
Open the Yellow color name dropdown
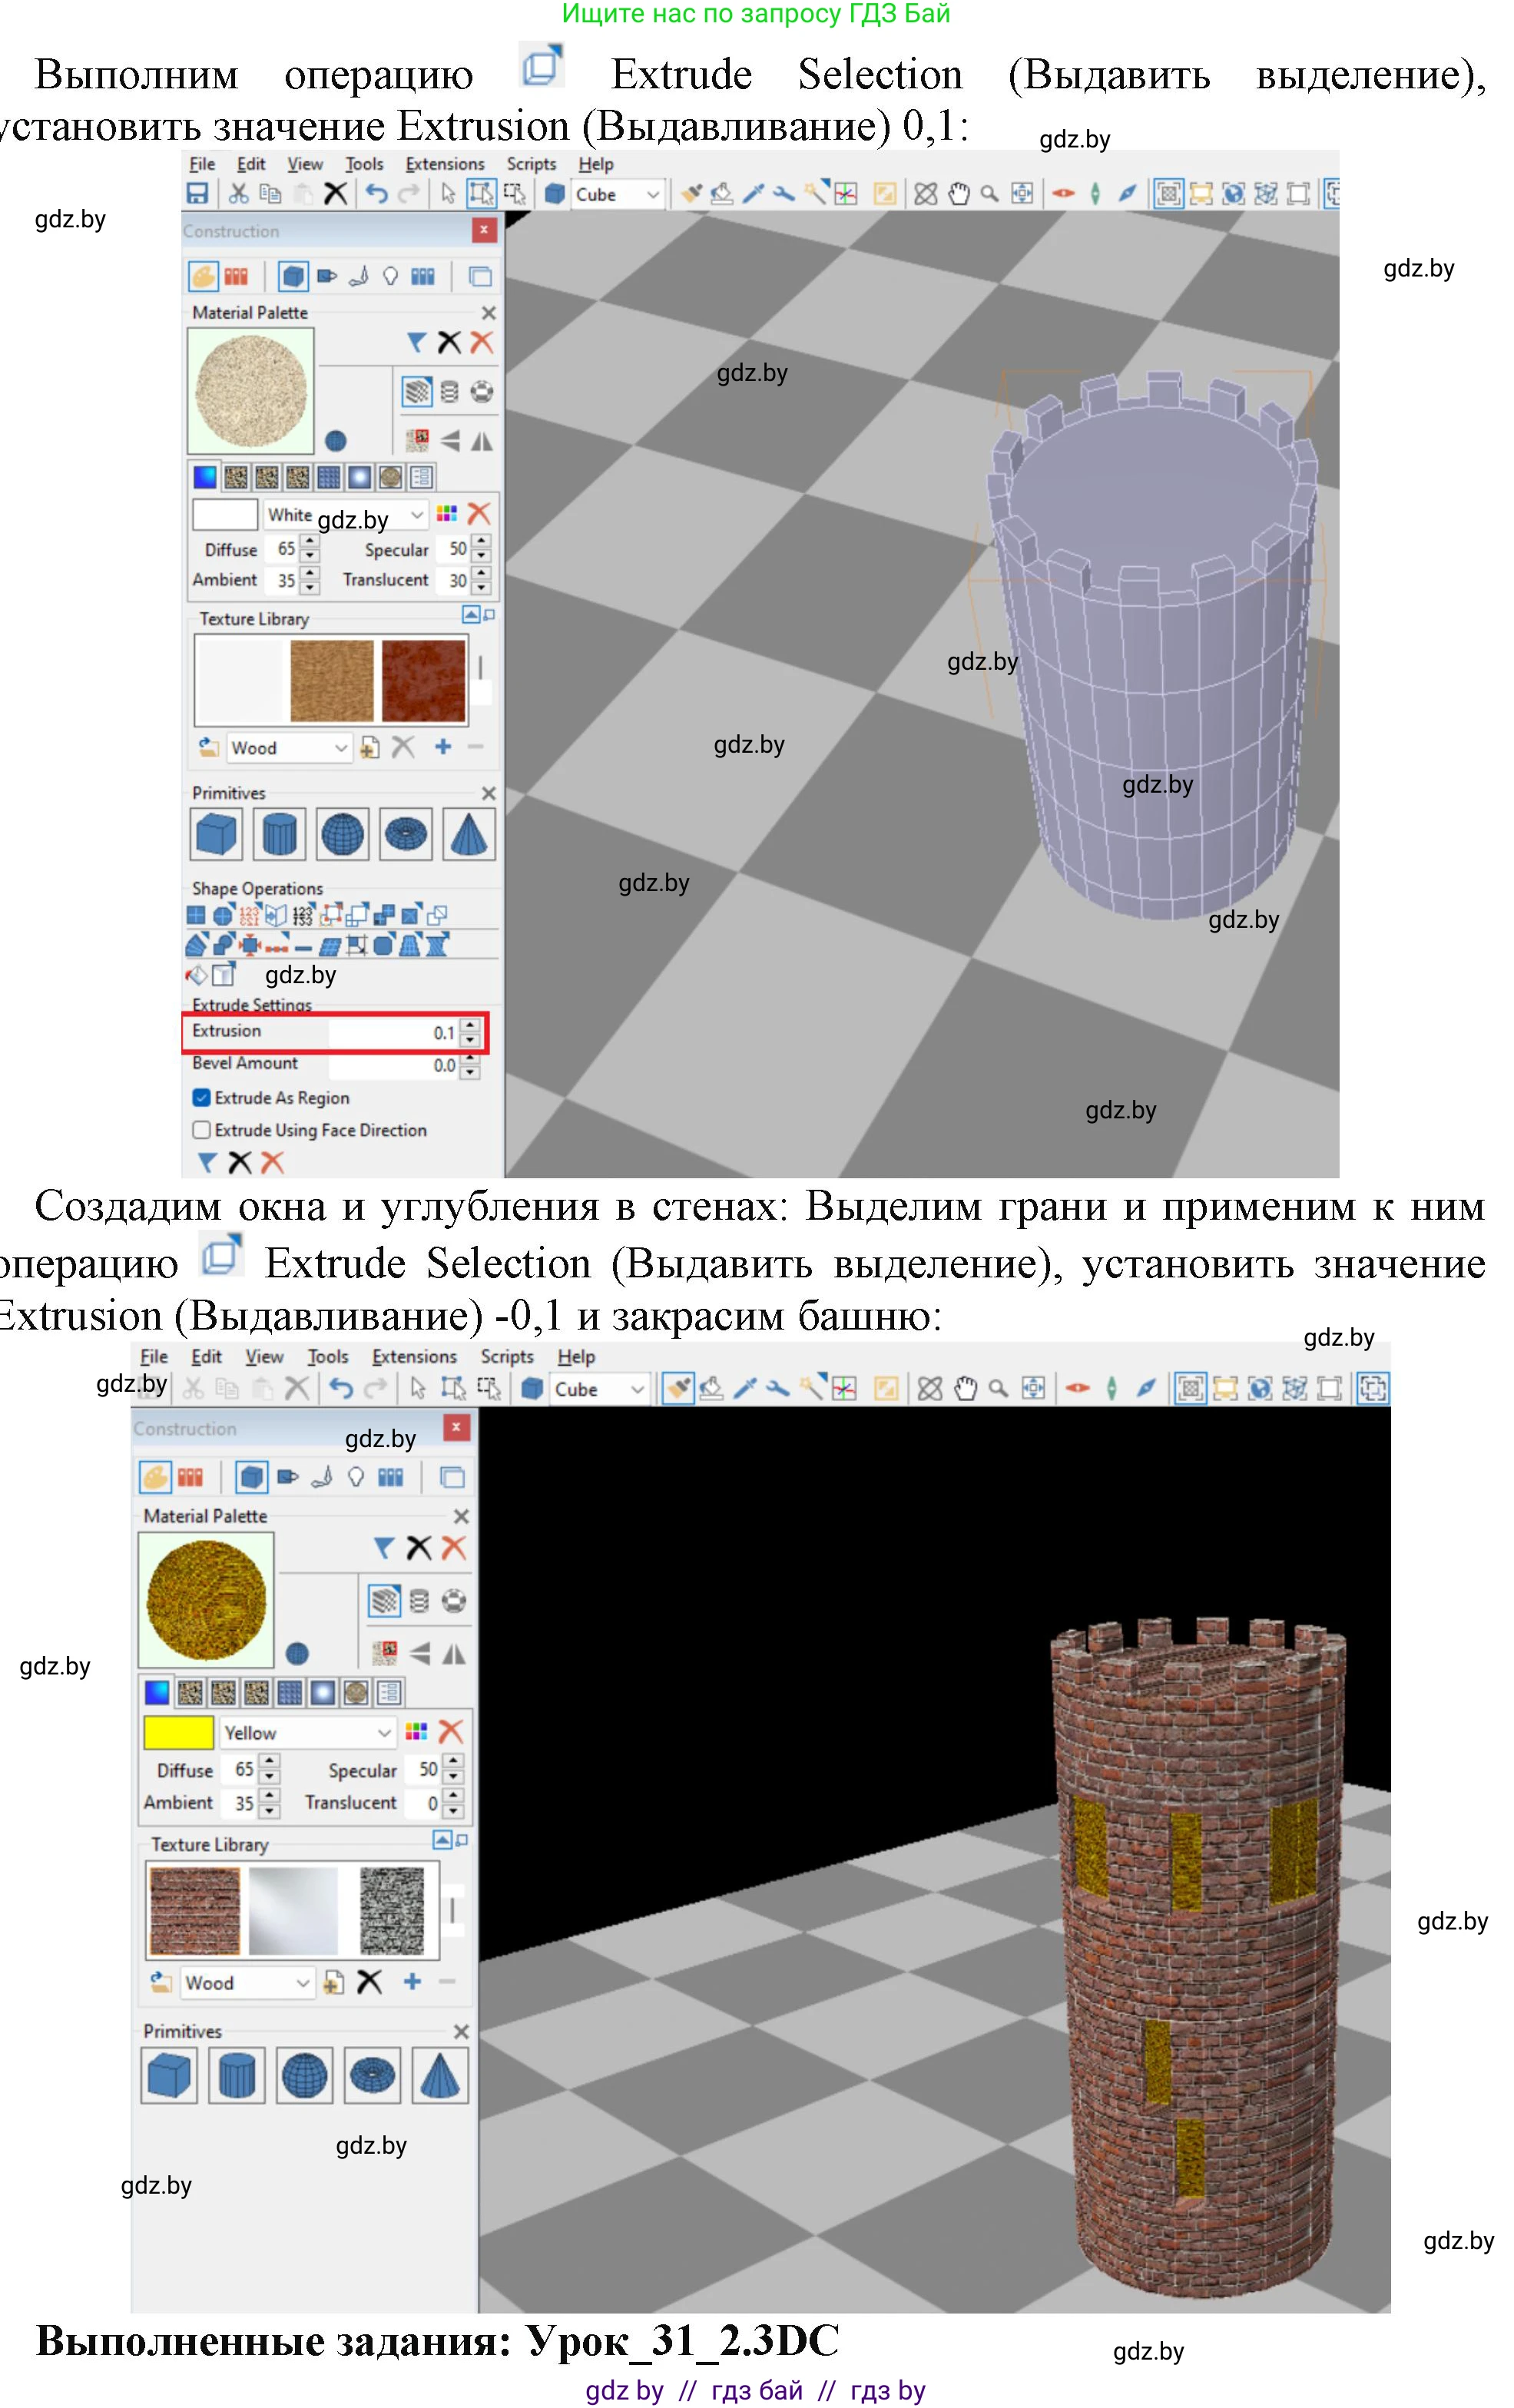384,1732
